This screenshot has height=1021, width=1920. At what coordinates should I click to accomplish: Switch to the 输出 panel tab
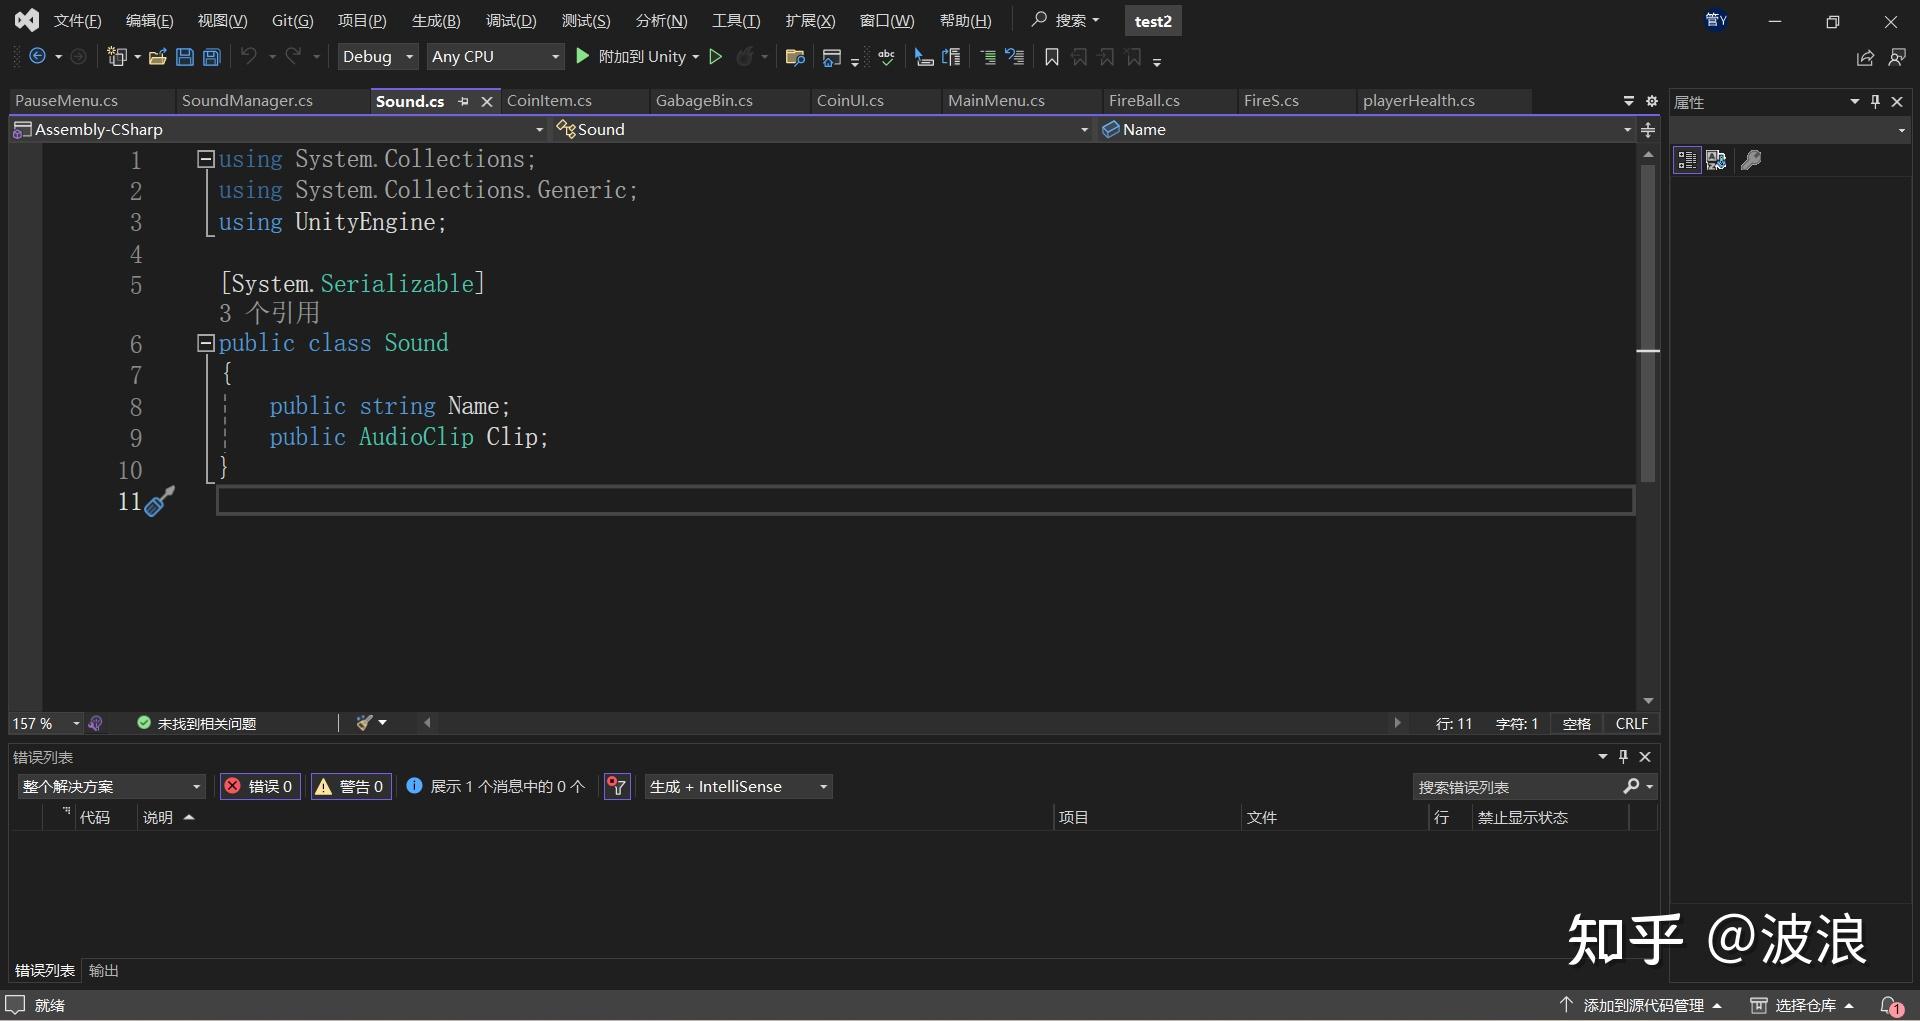point(104,971)
